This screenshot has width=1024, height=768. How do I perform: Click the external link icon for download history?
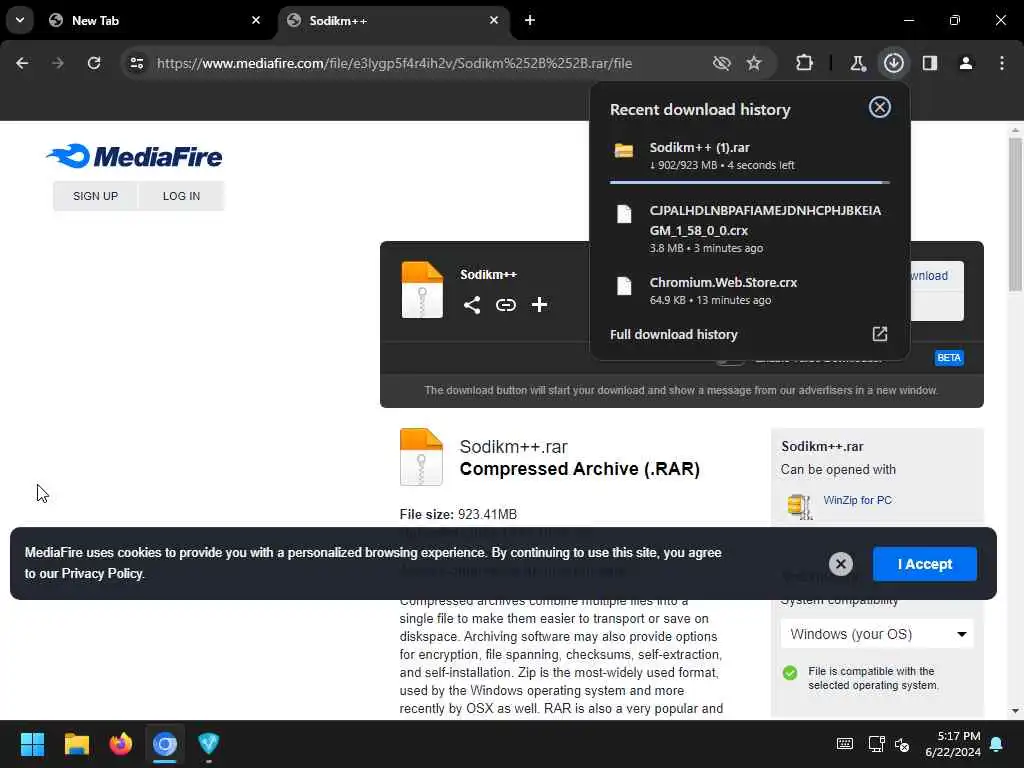click(880, 334)
